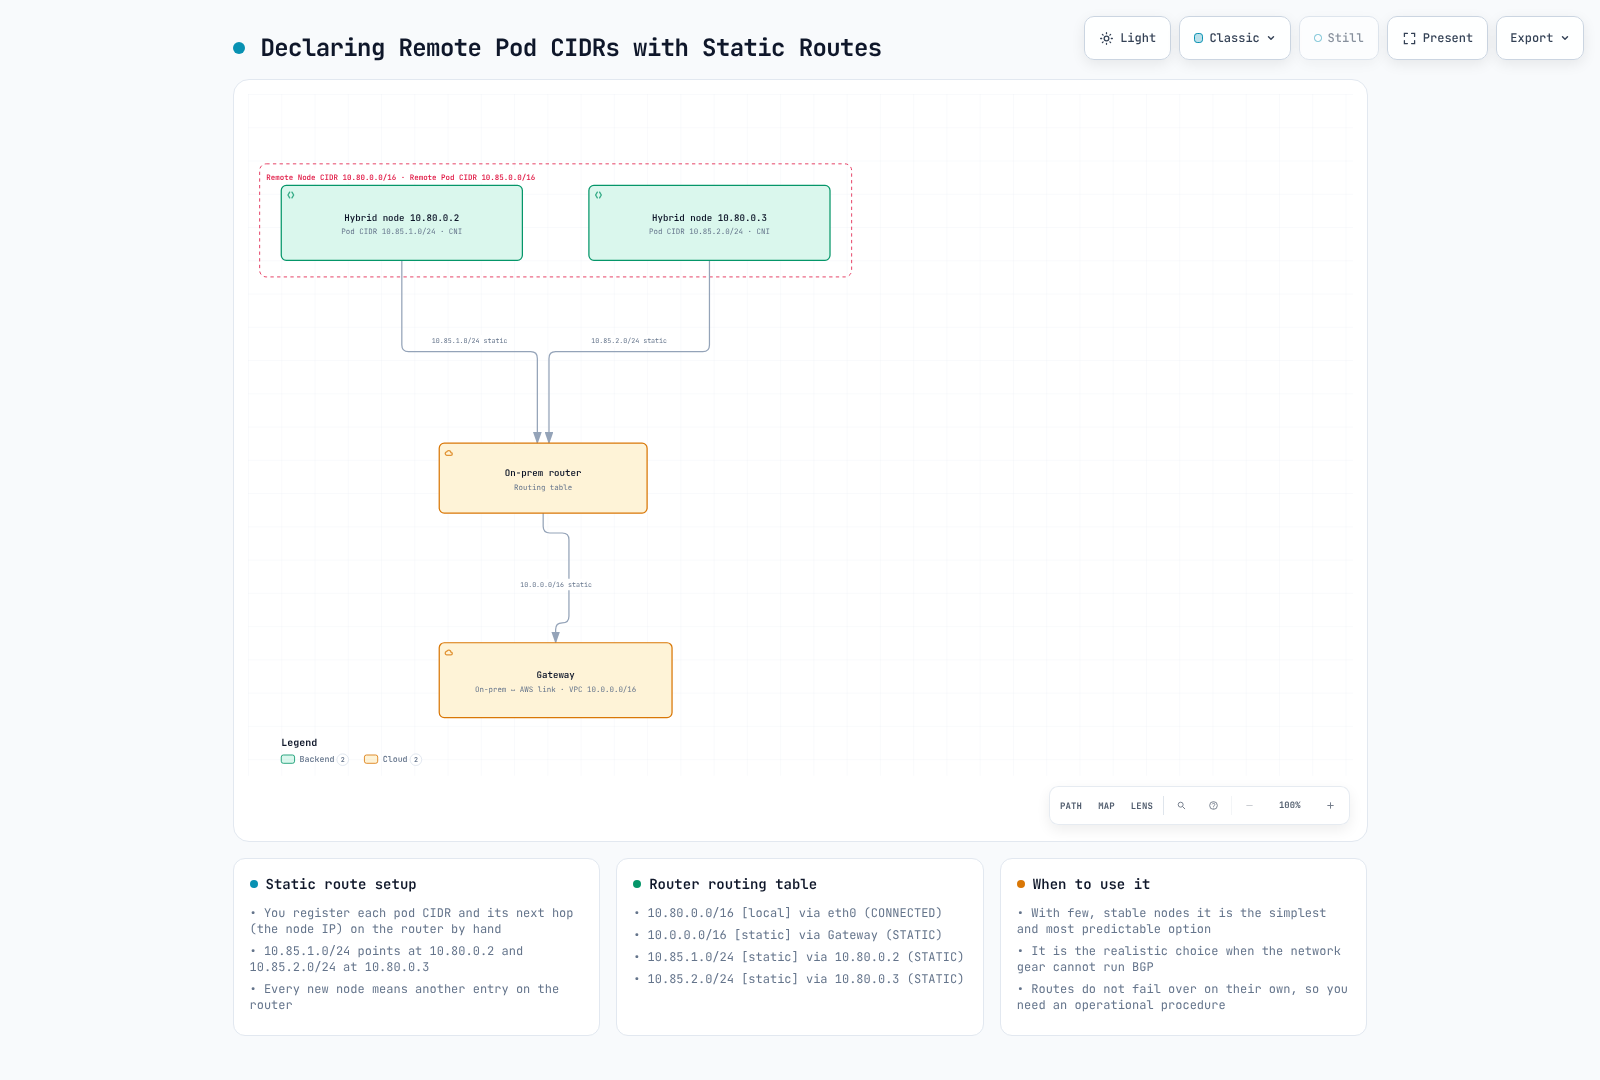The width and height of the screenshot is (1600, 1080).
Task: Click the Legend heading
Action: tap(299, 743)
